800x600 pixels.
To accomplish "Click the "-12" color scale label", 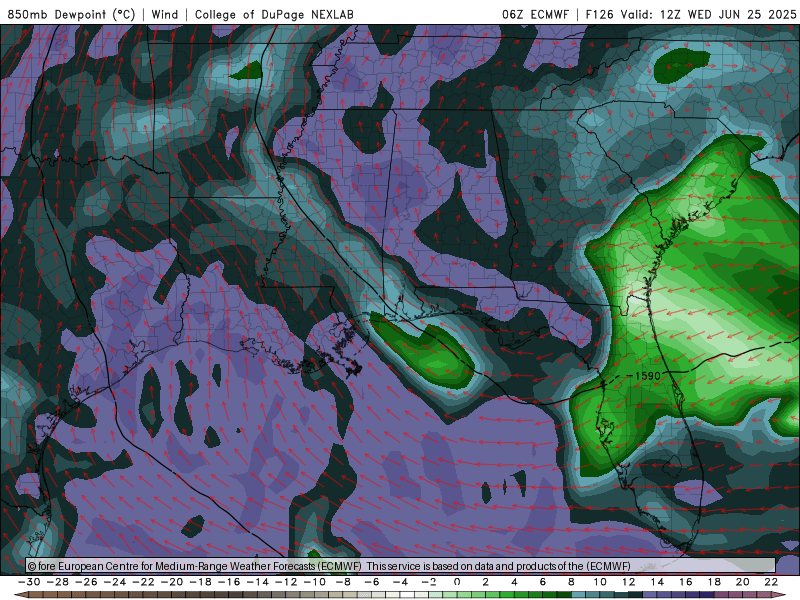I will click(x=286, y=582).
